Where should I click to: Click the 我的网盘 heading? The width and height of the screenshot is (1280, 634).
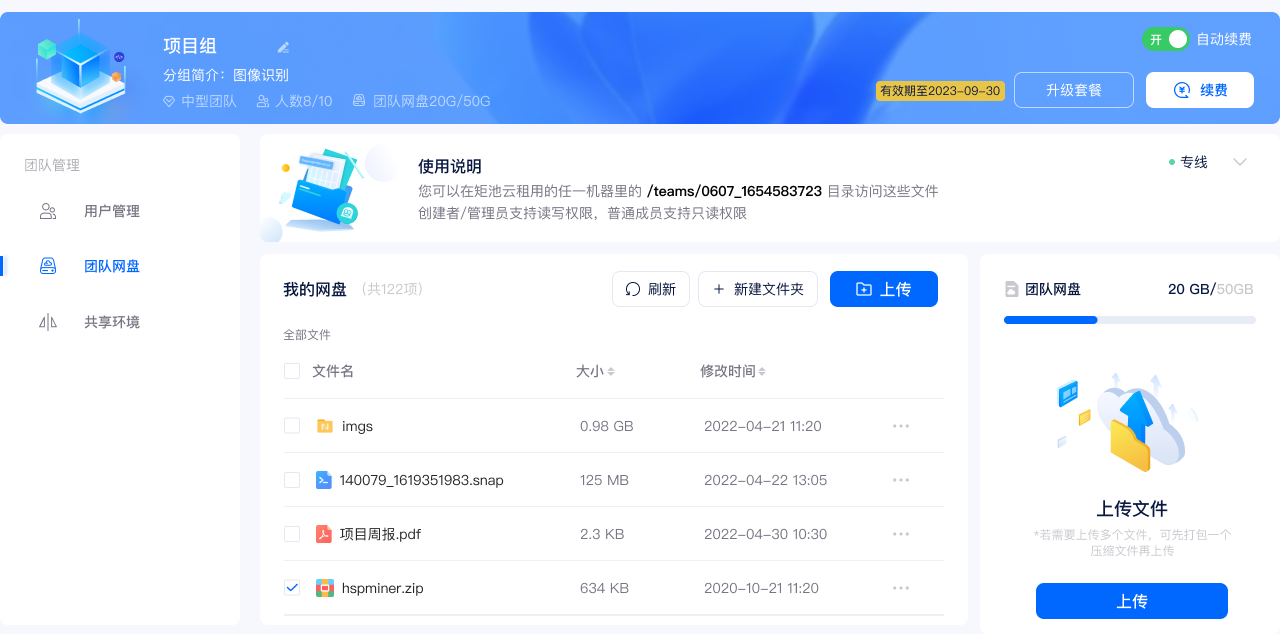(x=315, y=289)
